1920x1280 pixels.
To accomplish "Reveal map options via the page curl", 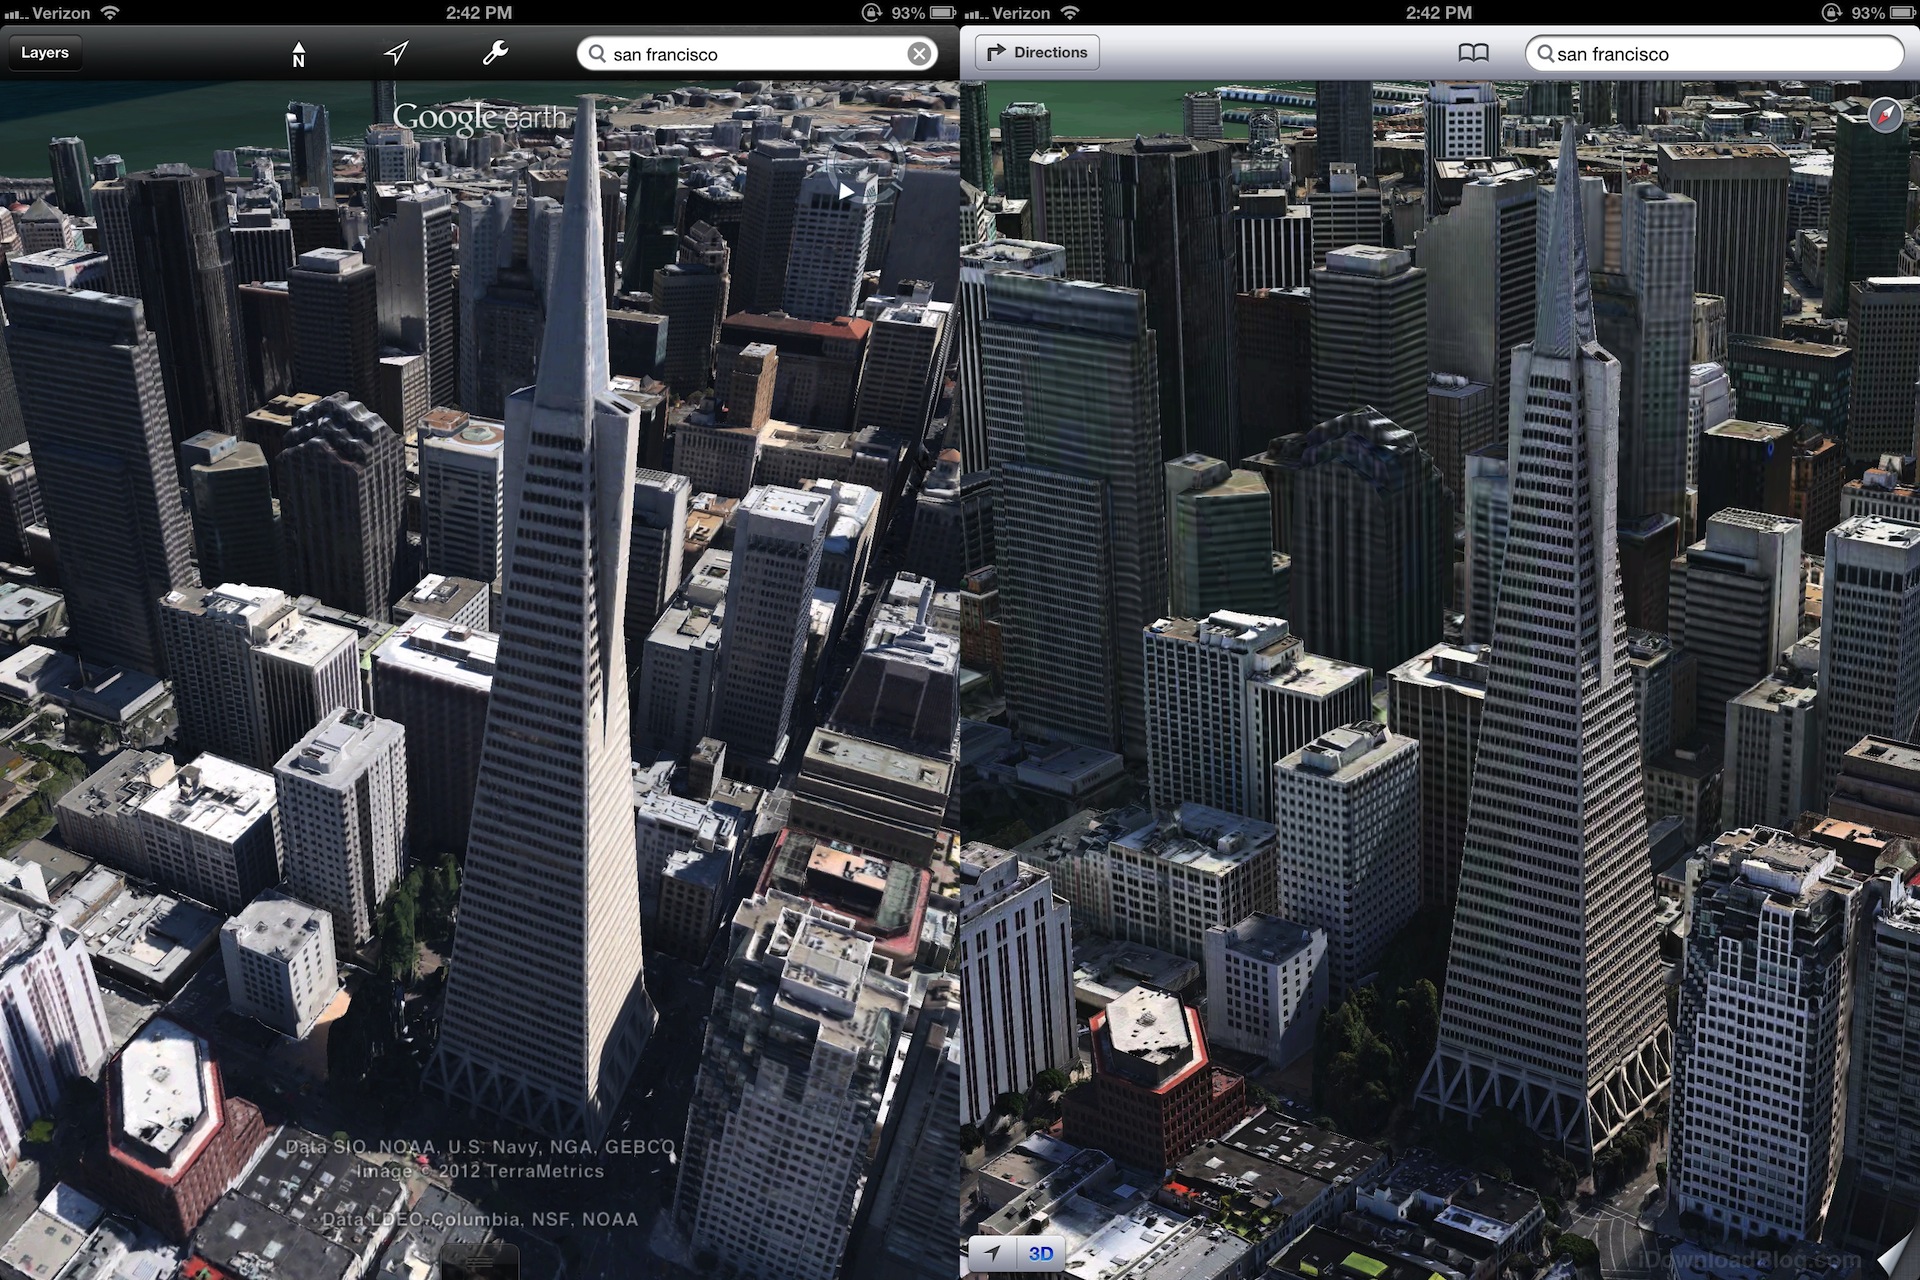I will pos(1895,1255).
